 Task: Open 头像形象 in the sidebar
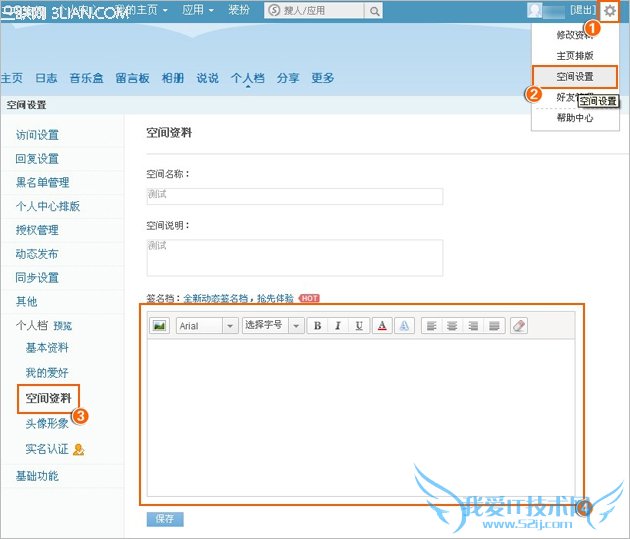(47, 423)
